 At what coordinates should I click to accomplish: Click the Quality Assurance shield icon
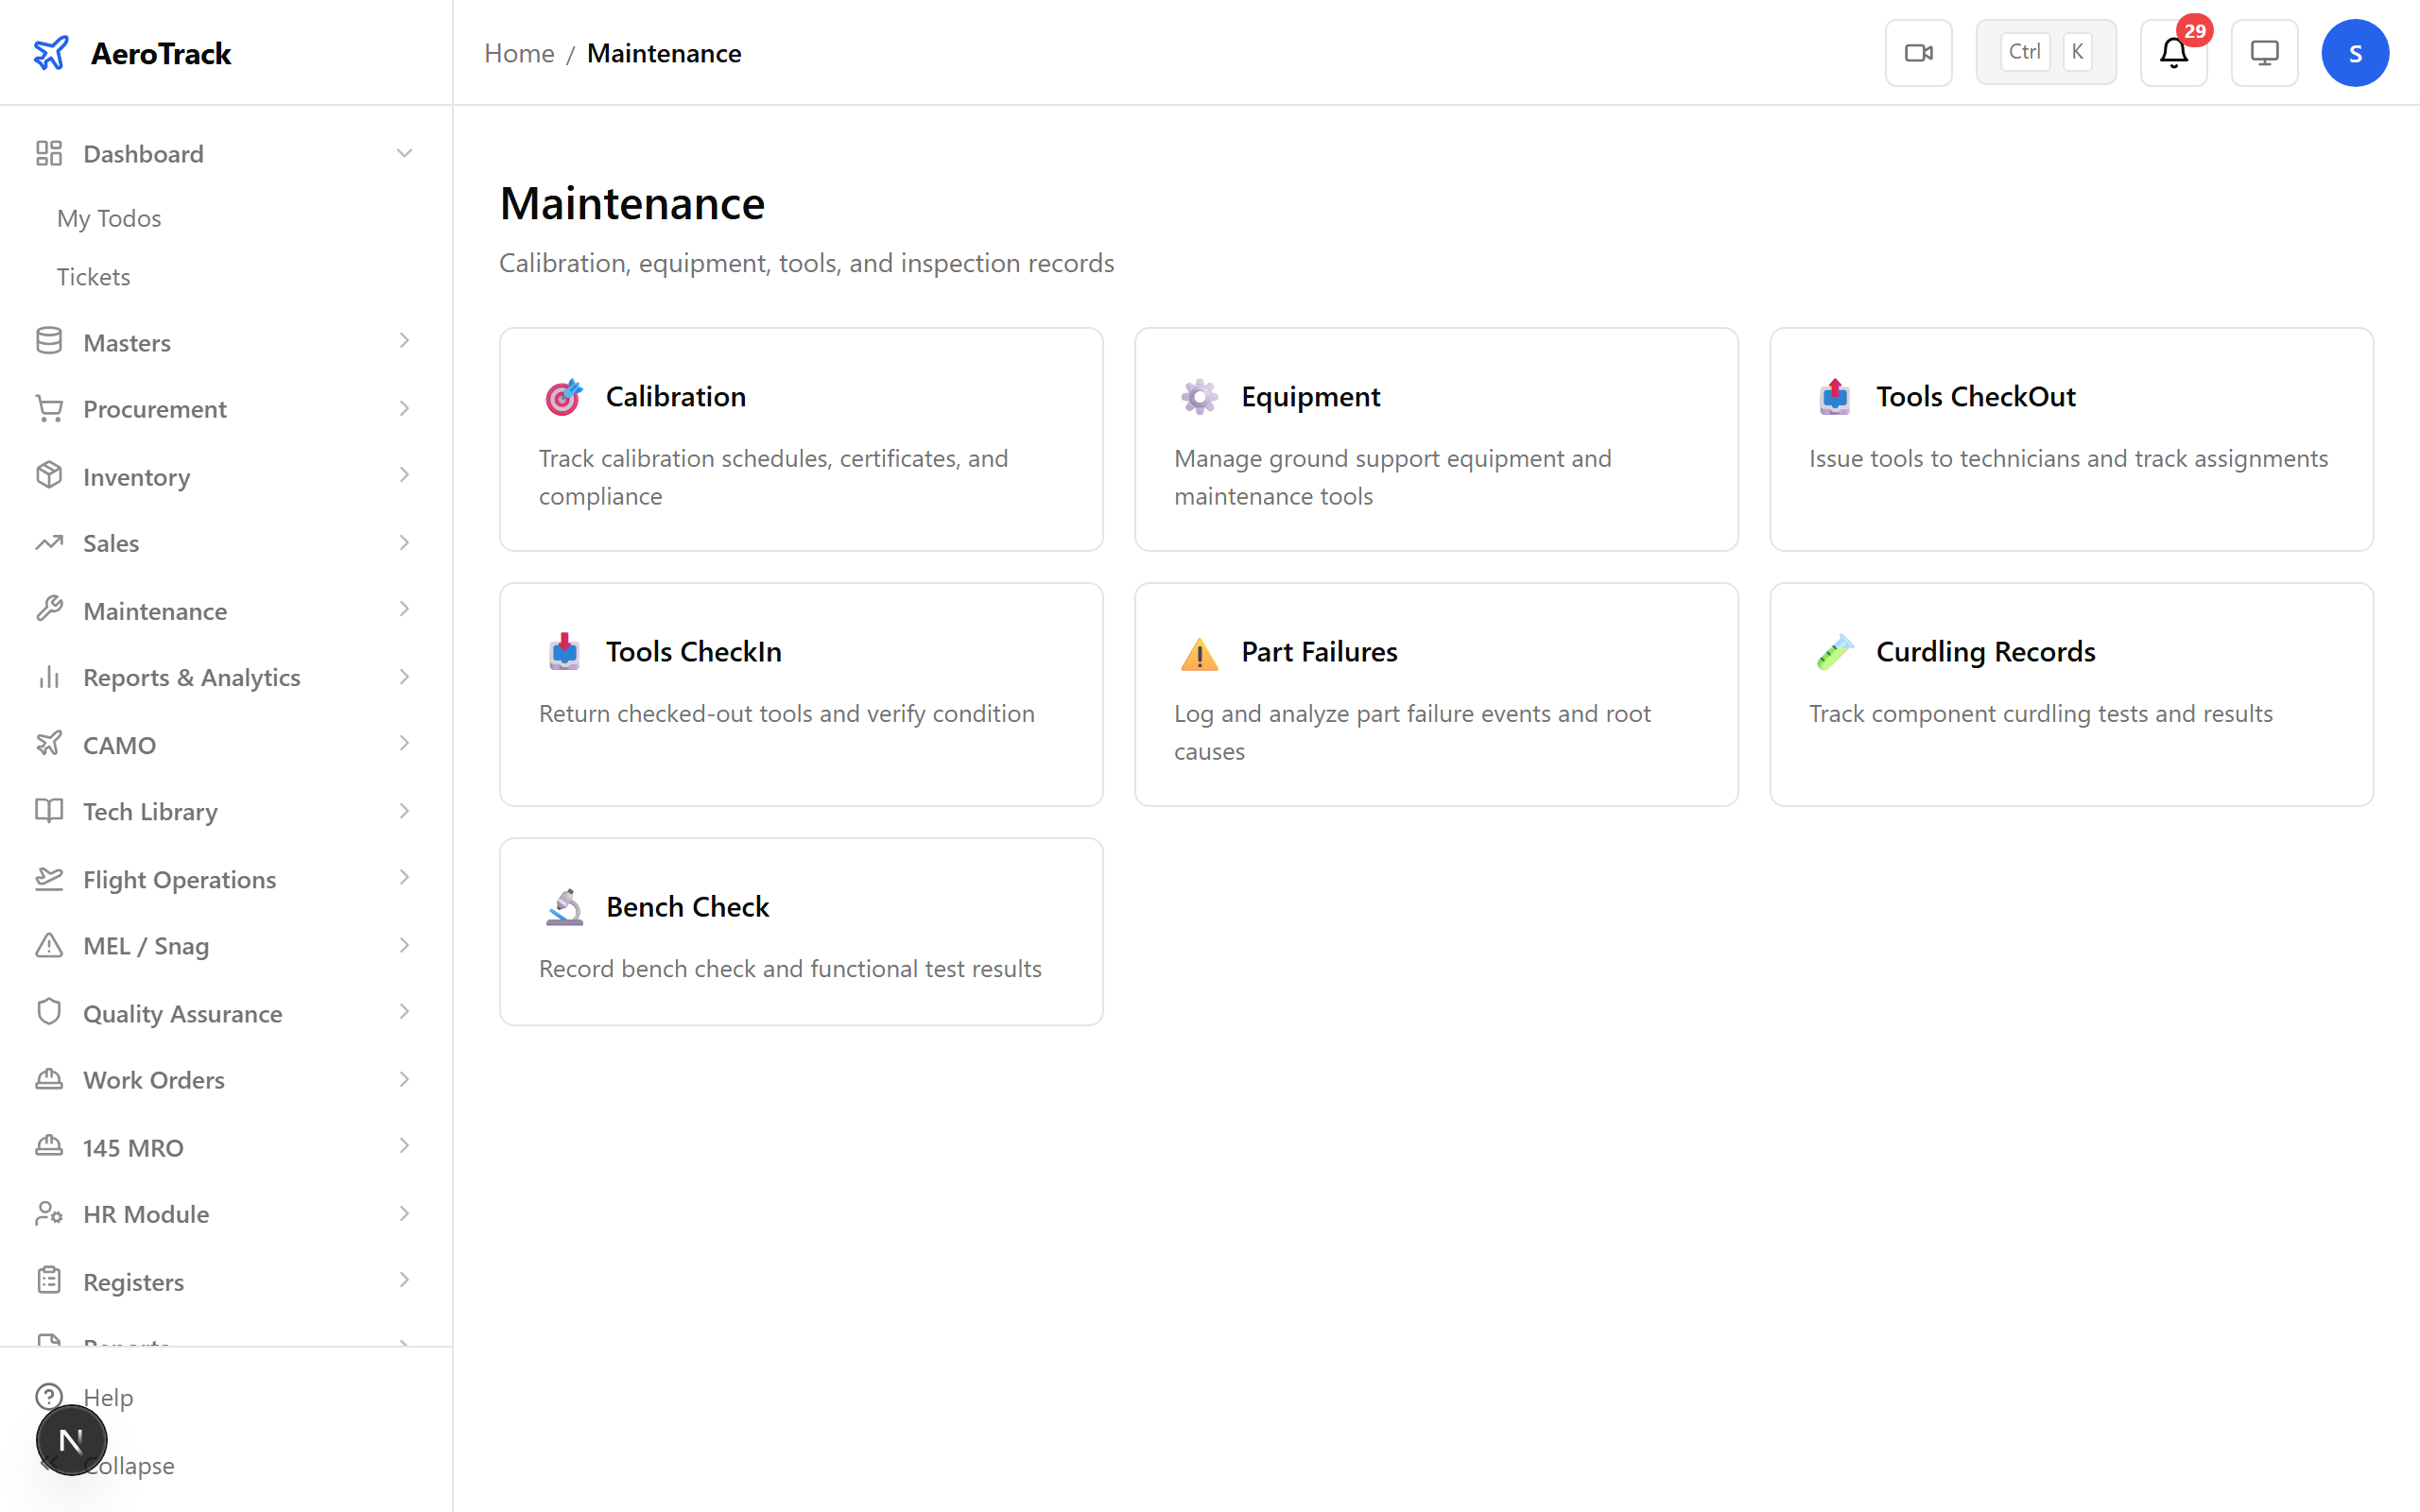[49, 1012]
